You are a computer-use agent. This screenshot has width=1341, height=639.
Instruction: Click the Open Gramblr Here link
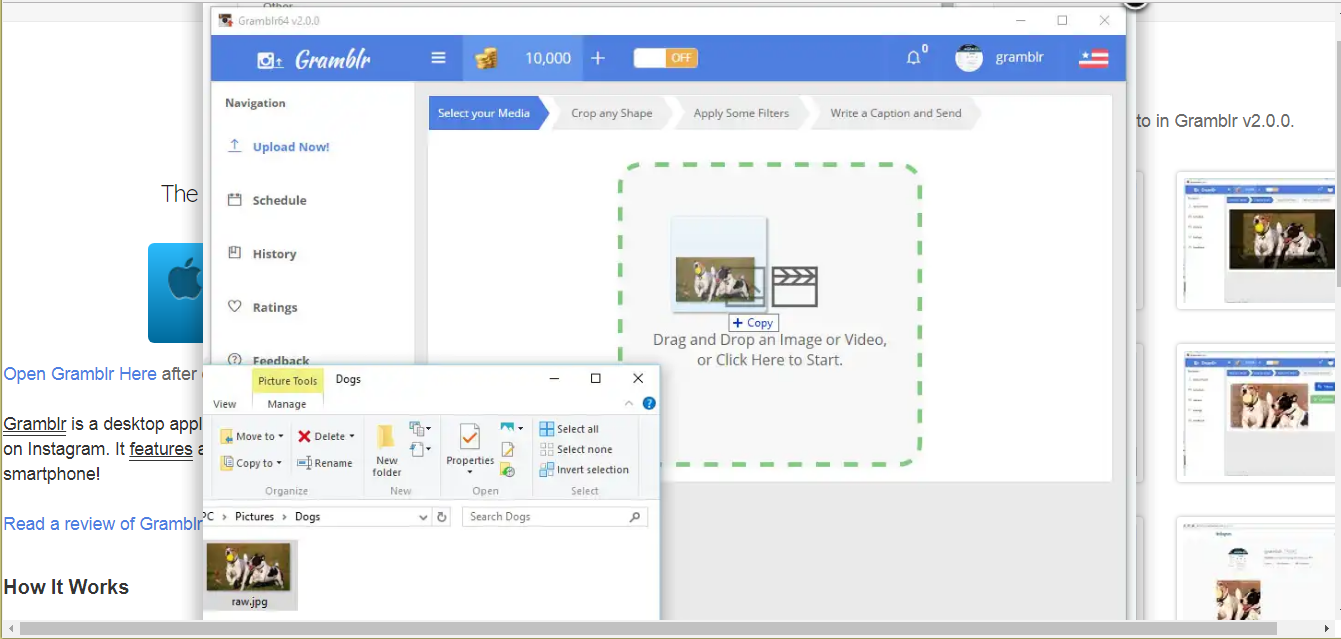80,374
